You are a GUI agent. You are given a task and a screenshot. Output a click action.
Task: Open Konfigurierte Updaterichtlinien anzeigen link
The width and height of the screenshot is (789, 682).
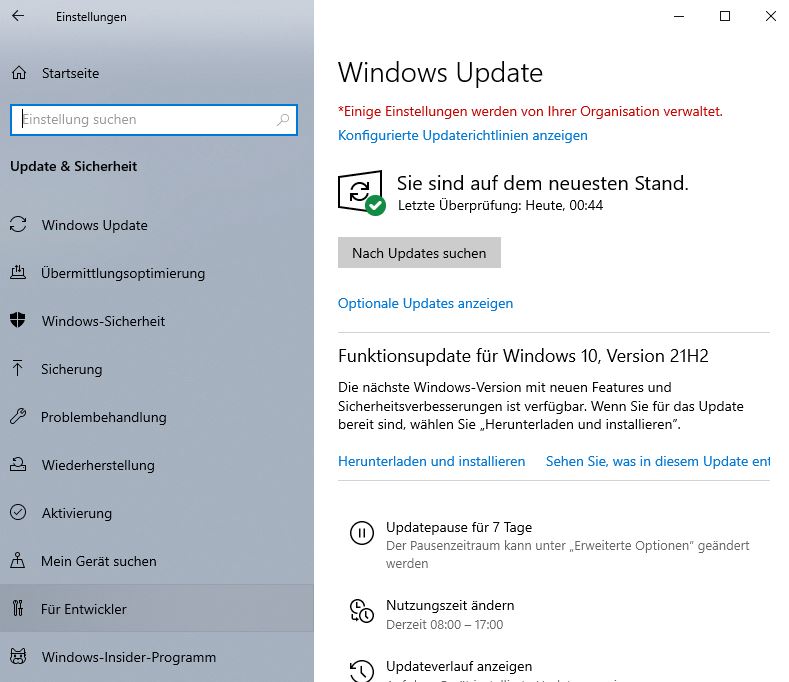pos(462,135)
